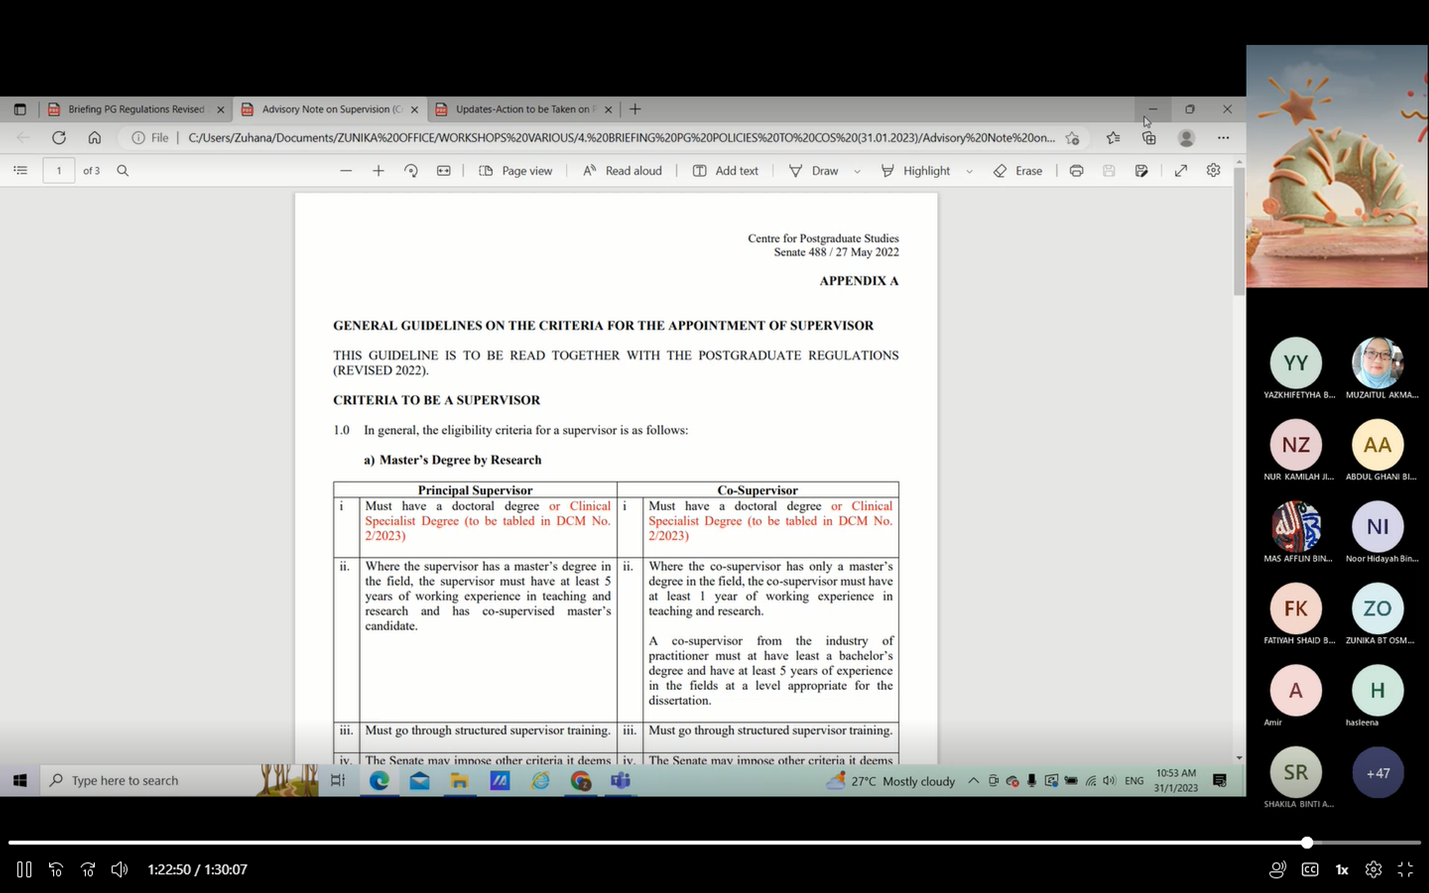
Task: Open Task View on taskbar
Action: 338,780
